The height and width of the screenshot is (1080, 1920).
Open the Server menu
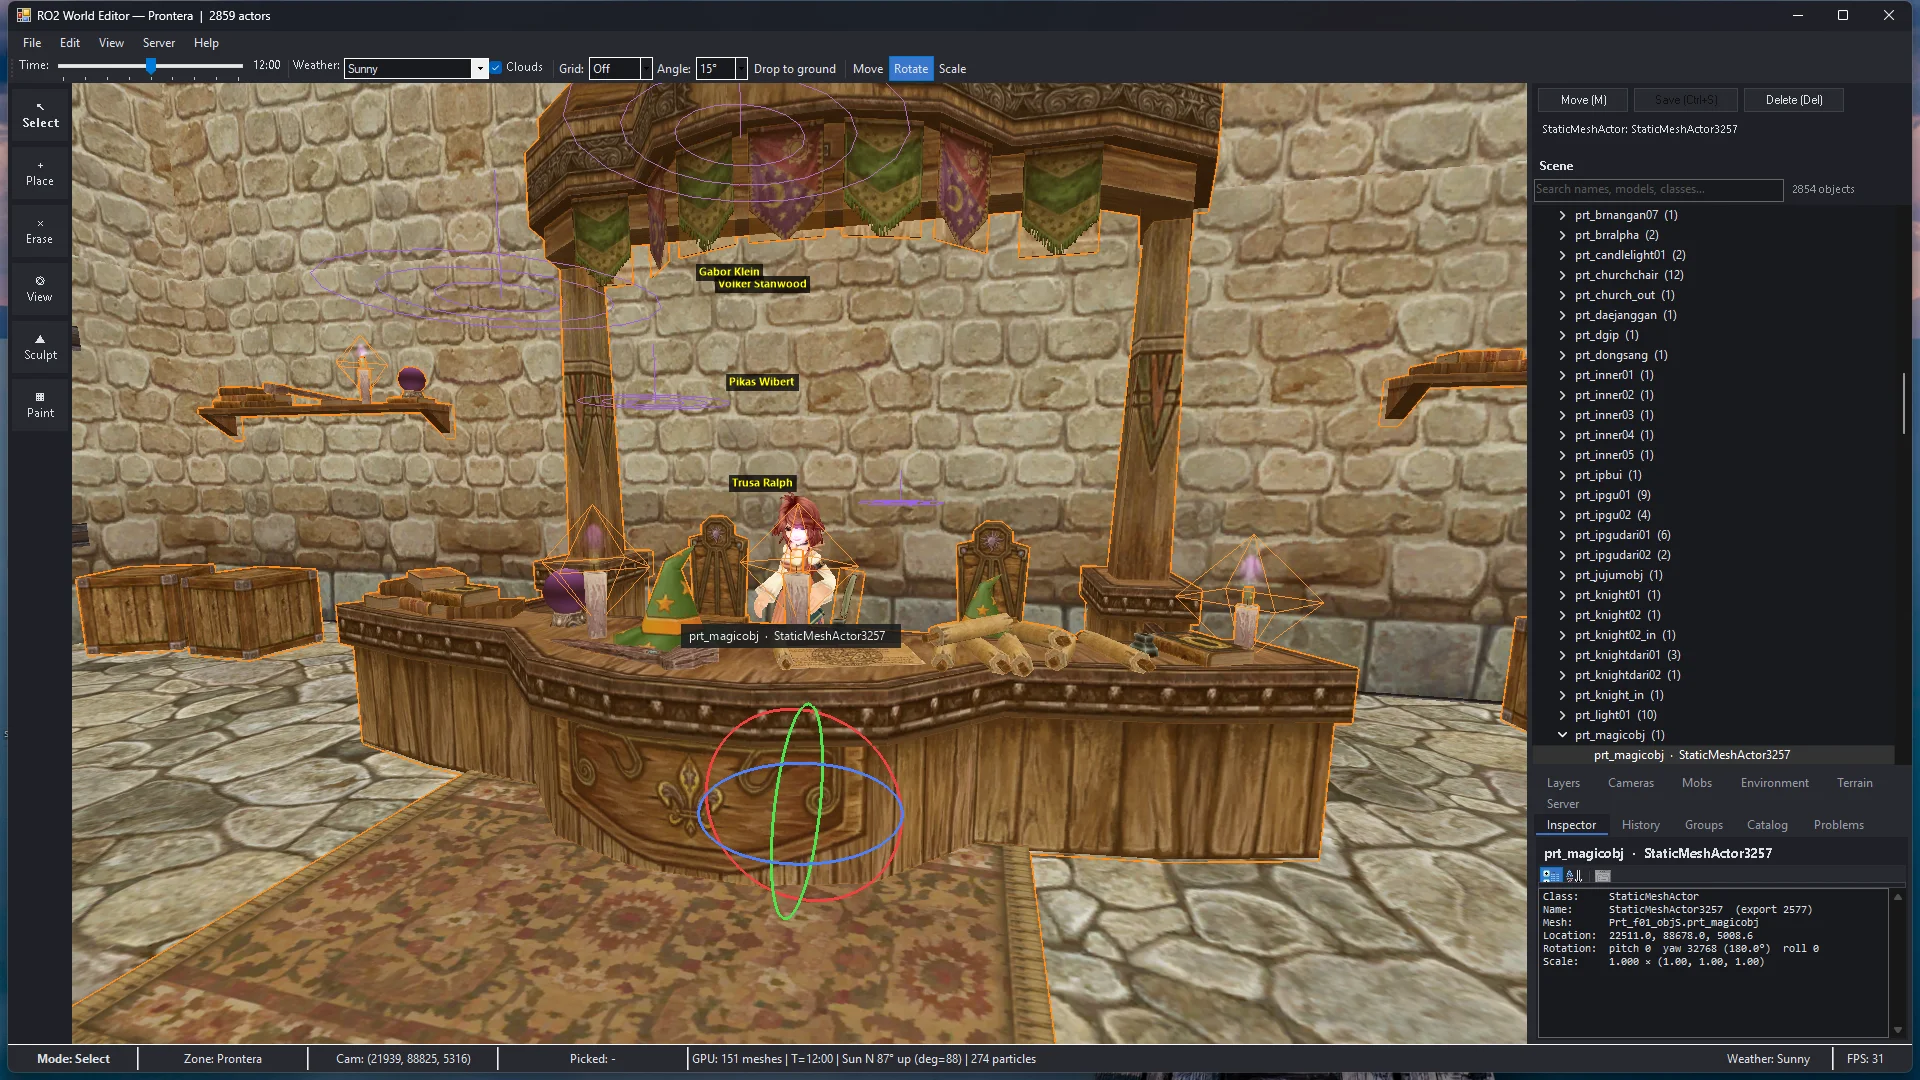(x=158, y=43)
